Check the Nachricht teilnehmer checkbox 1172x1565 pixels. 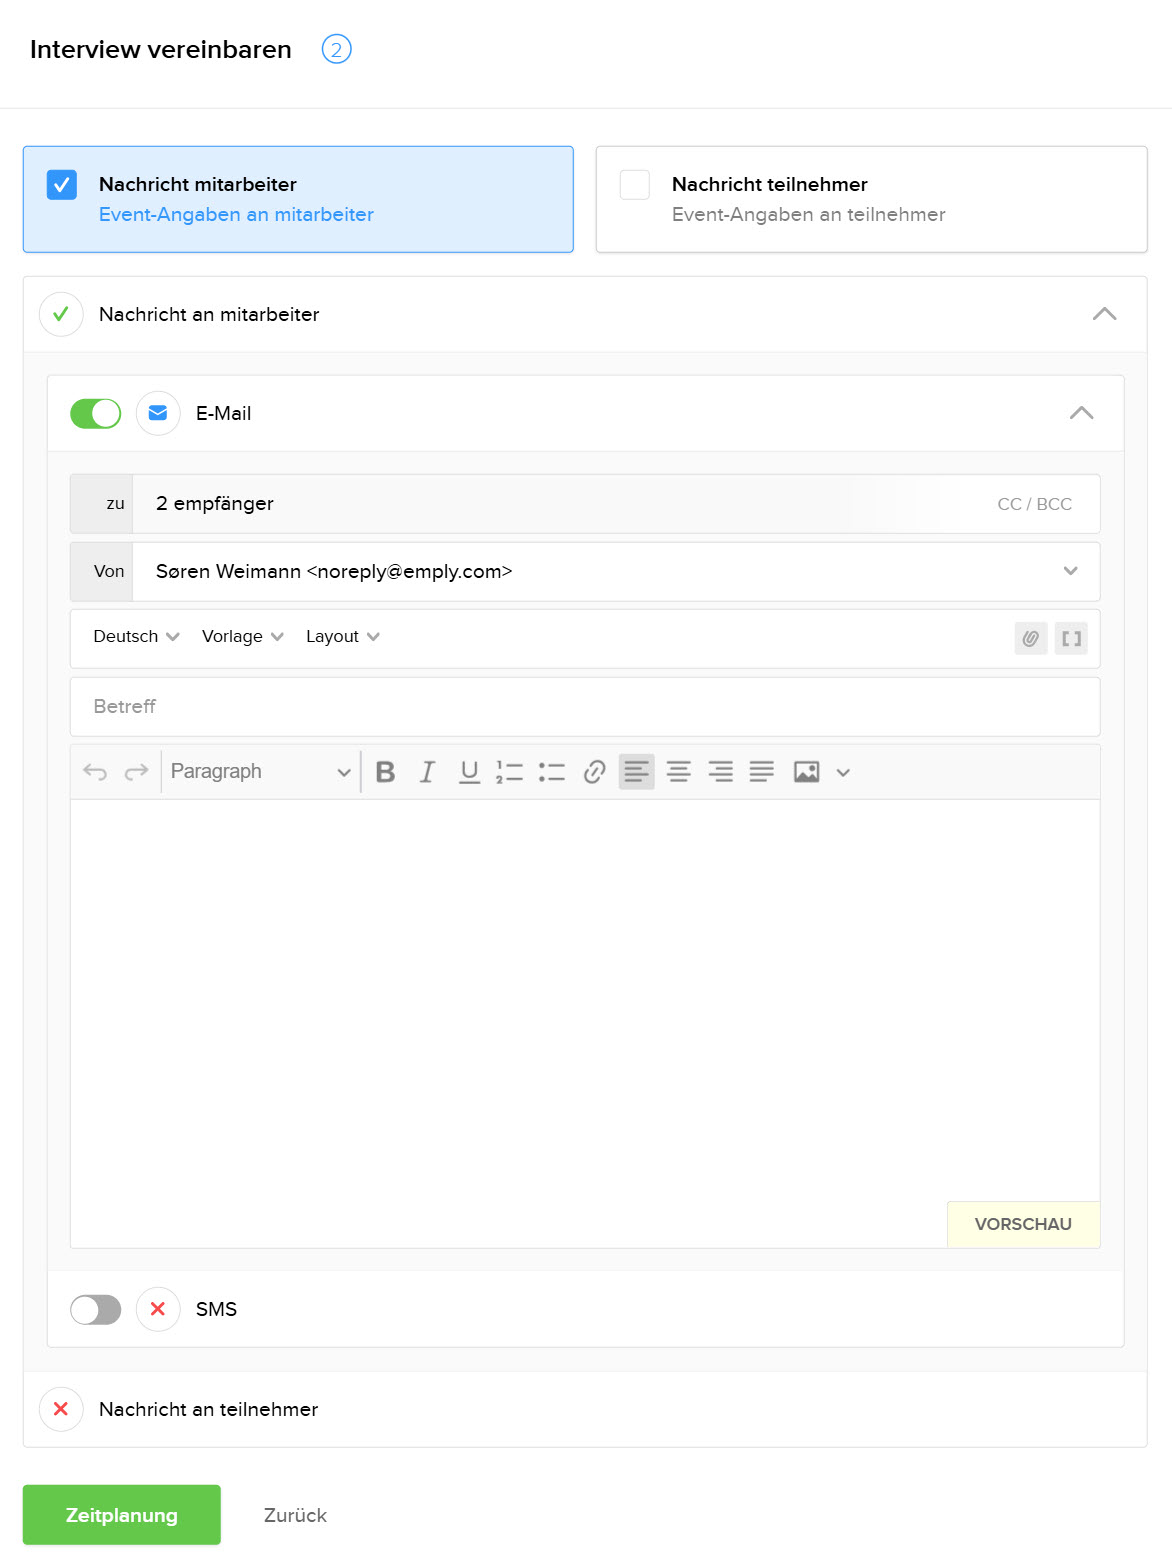coord(635,185)
